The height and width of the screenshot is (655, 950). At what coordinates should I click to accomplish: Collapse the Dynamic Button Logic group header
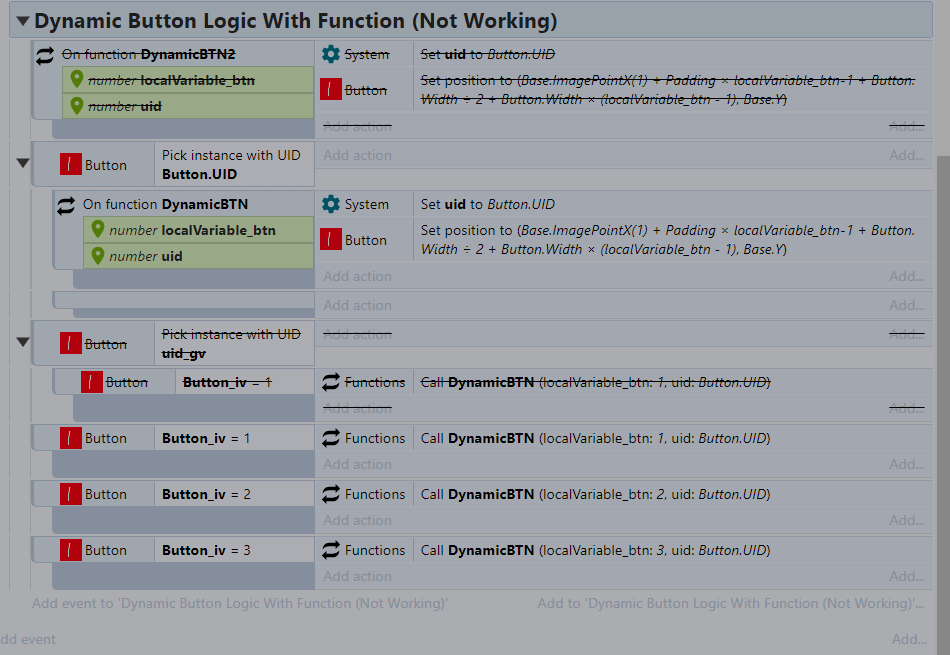tap(23, 21)
